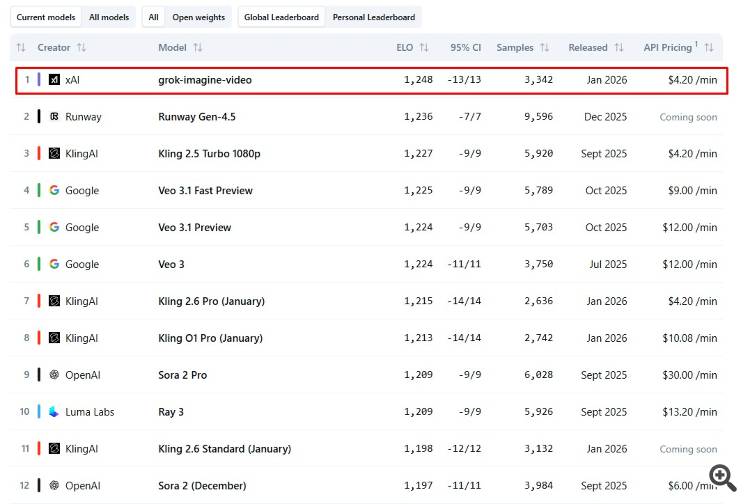Click Google logo in Veo 3.1 Fast Preview row
750x504 pixels.
coord(55,190)
